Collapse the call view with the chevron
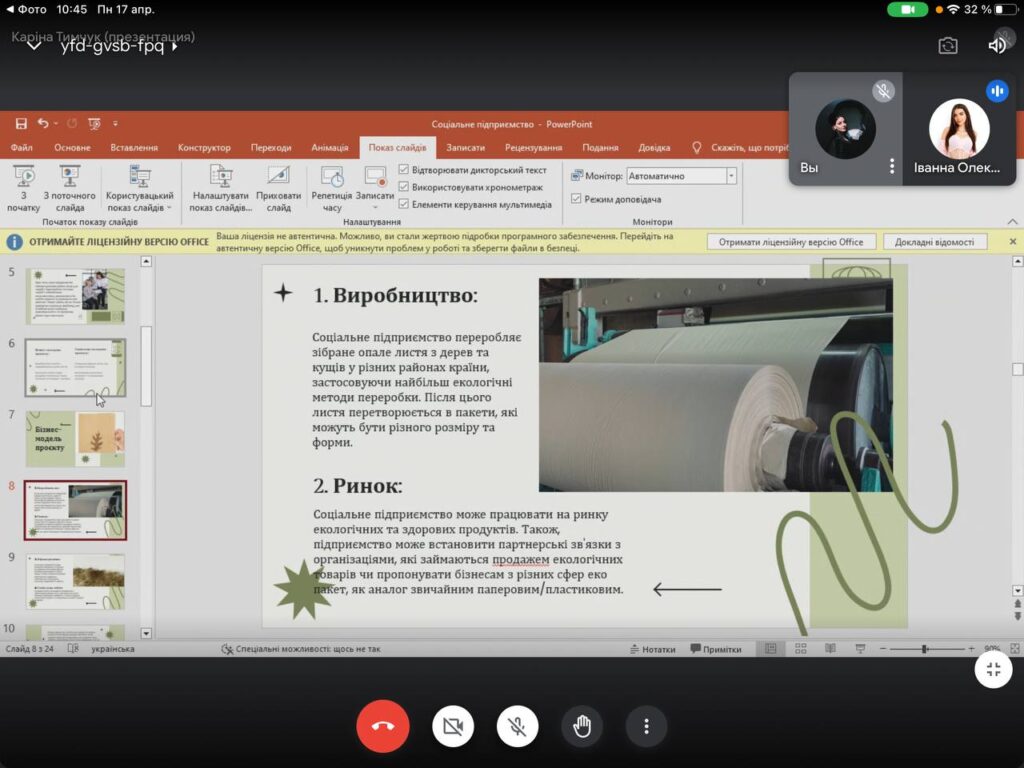 click(33, 45)
